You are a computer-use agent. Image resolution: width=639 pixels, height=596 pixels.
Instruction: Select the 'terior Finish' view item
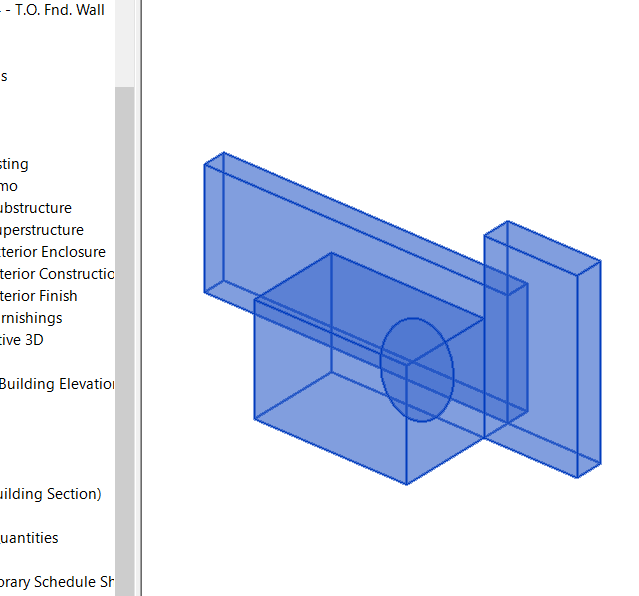(39, 296)
